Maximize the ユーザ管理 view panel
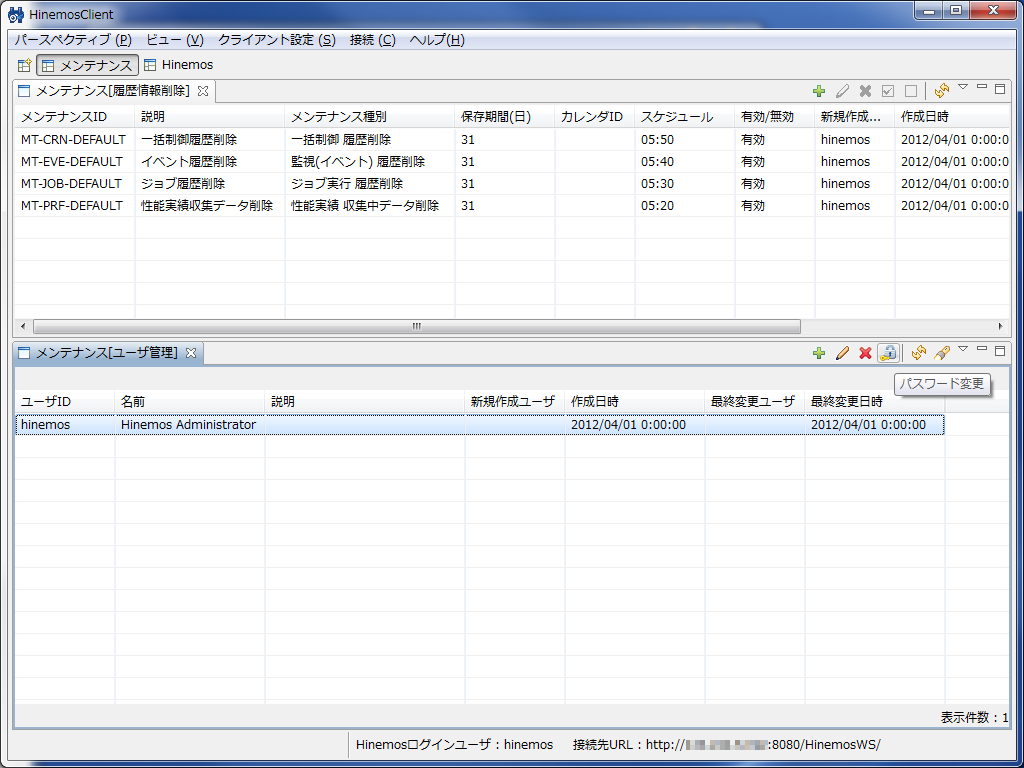Viewport: 1024px width, 768px height. point(1000,351)
